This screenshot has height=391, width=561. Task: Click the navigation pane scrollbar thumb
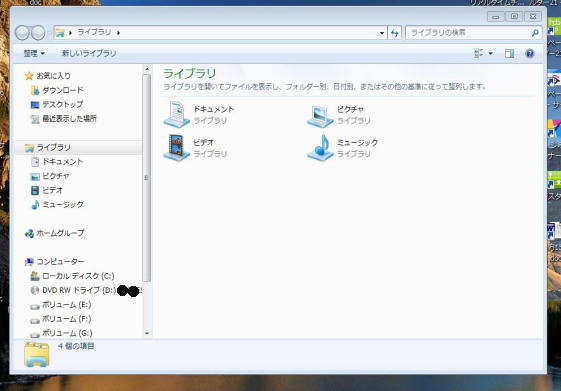147,178
